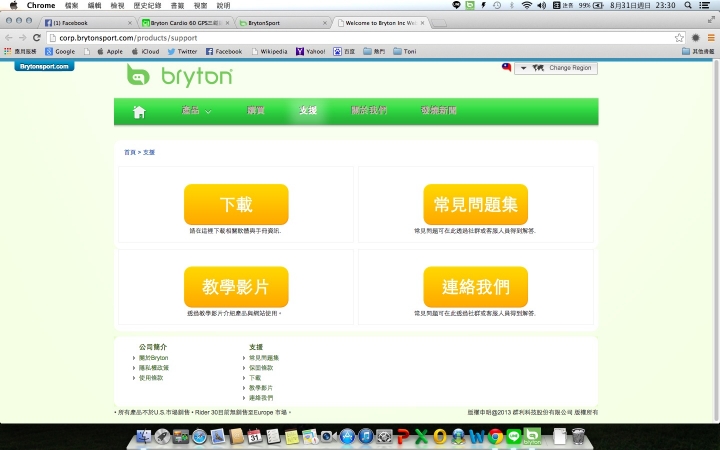Open the Toni bookmarks folder

(405, 51)
